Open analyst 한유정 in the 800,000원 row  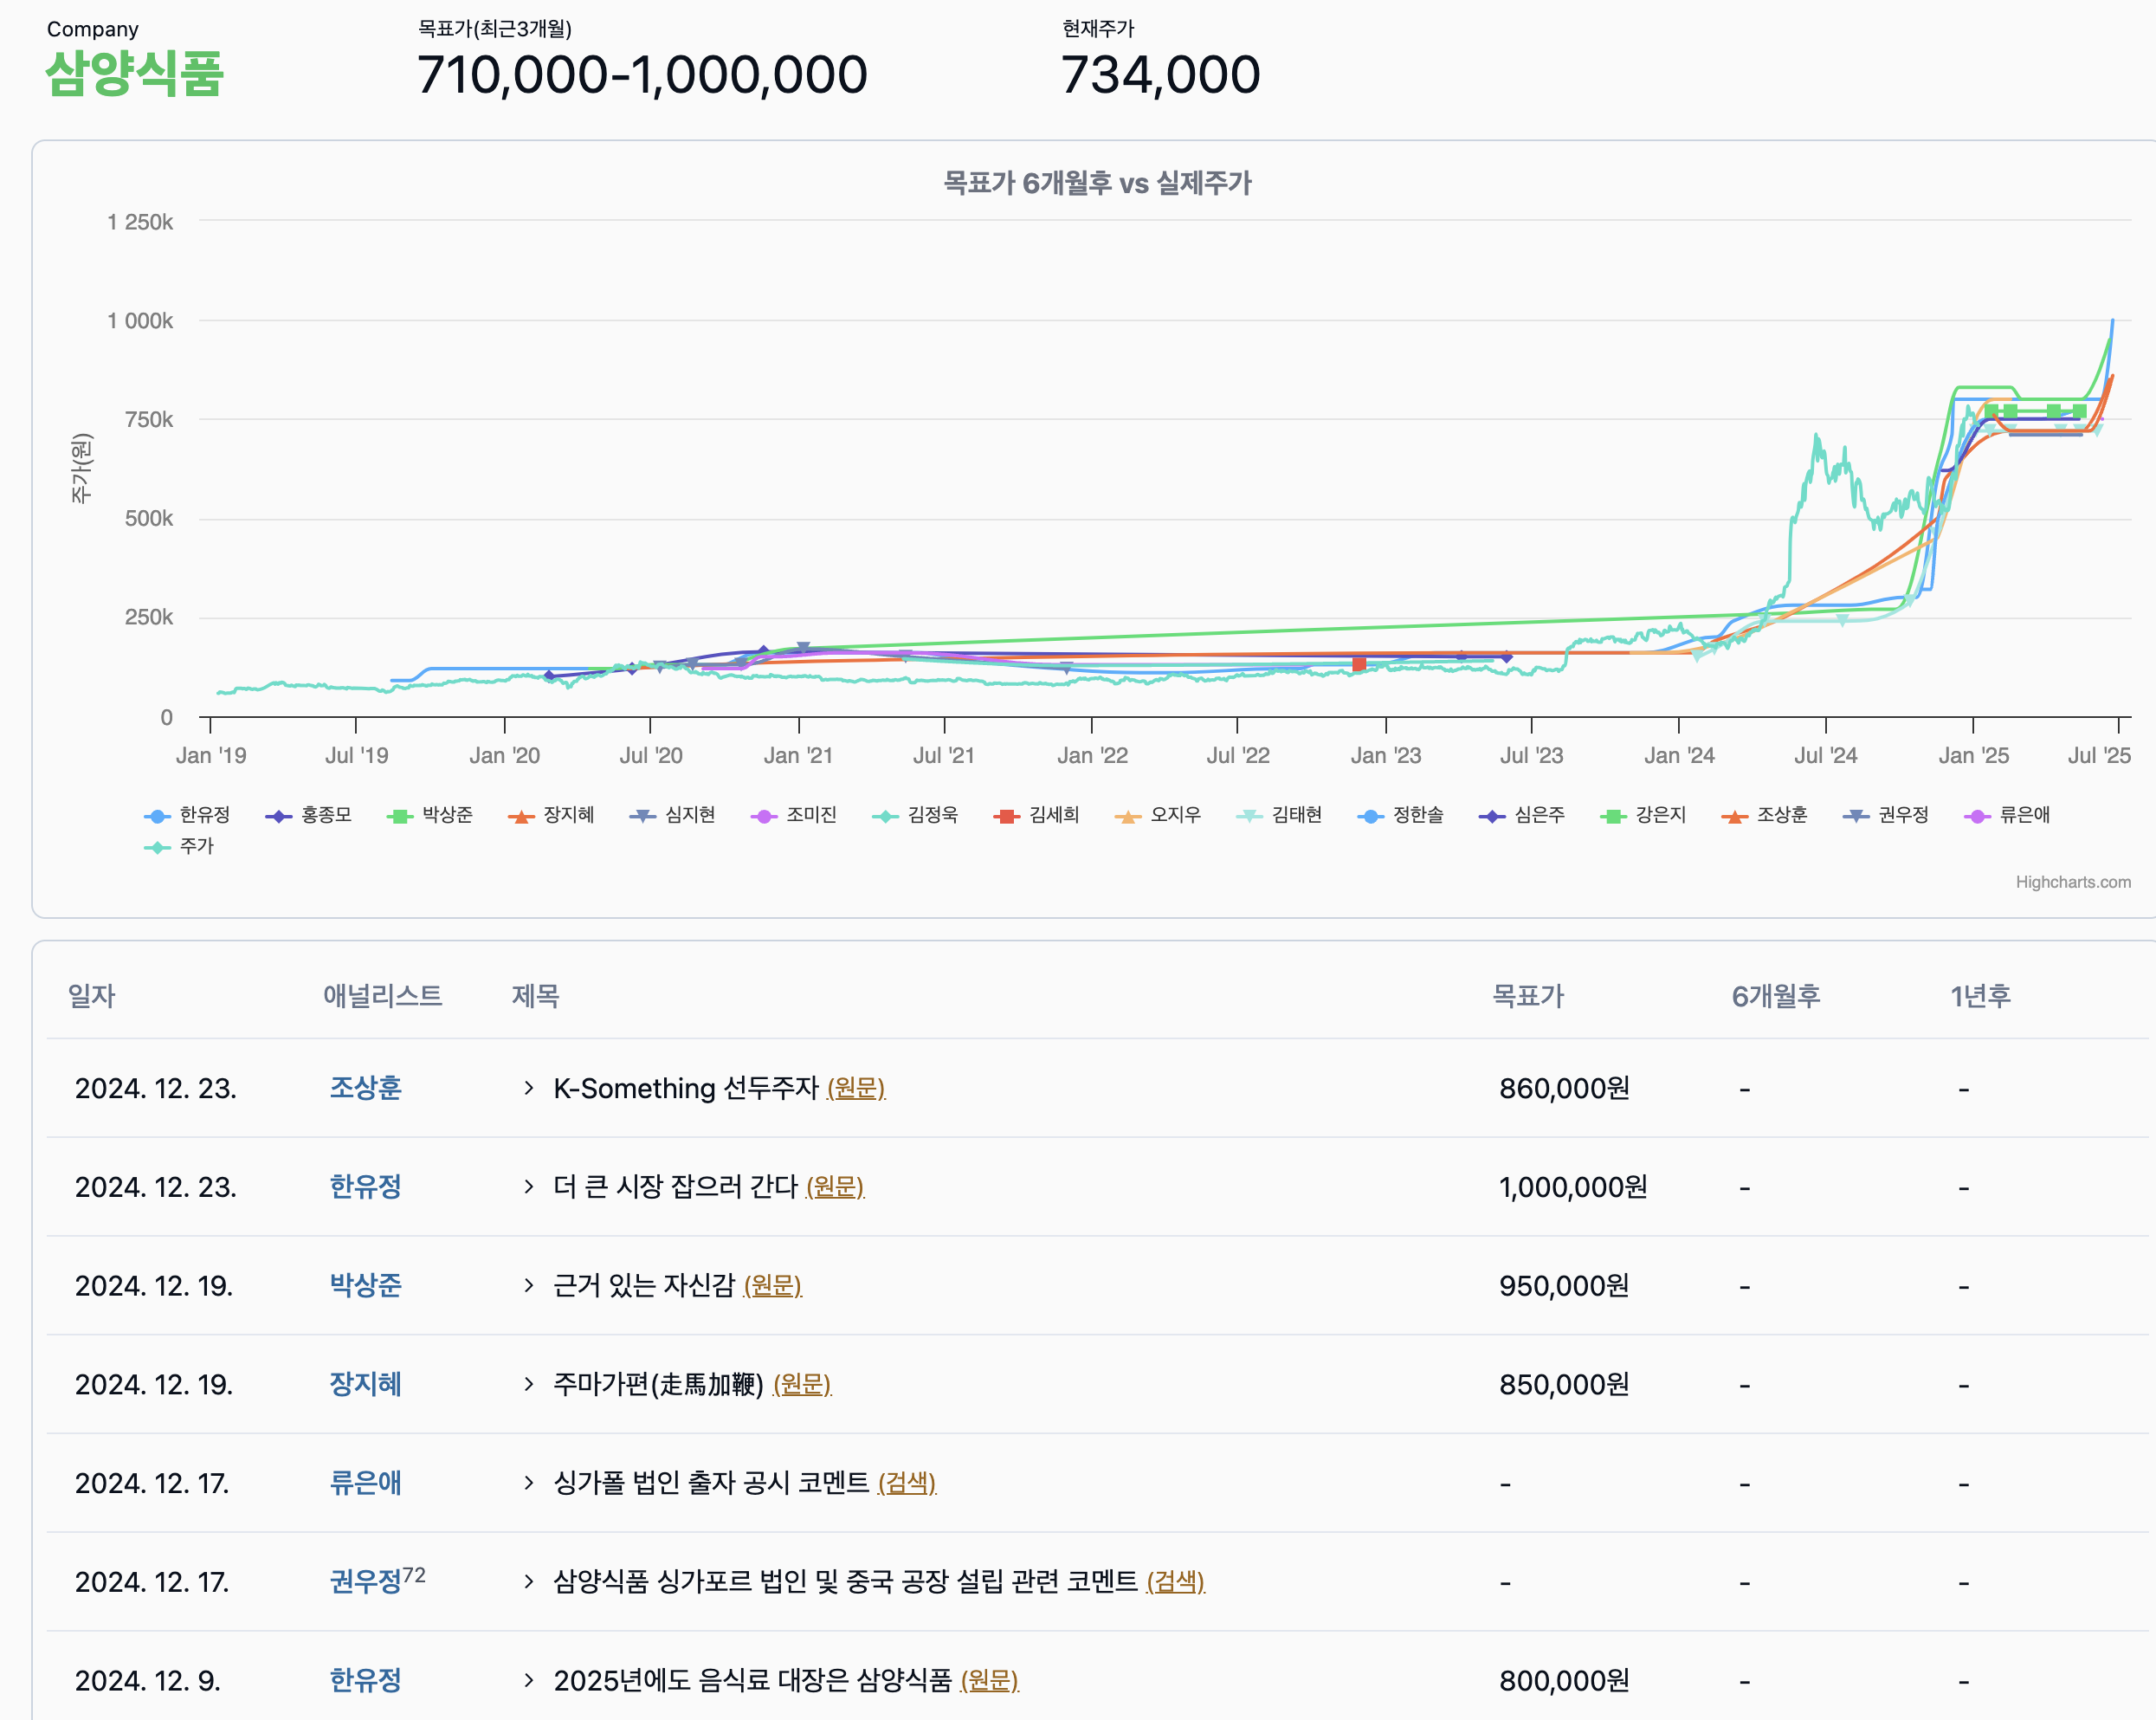[366, 1680]
